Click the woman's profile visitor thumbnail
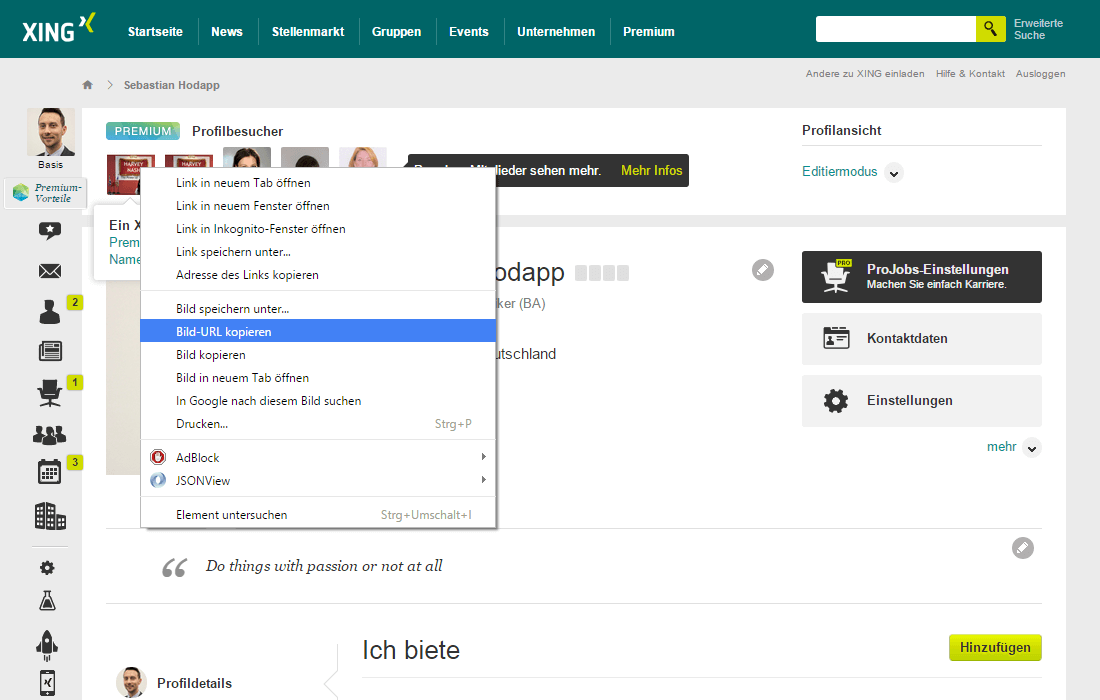The width and height of the screenshot is (1100, 700). [x=247, y=158]
